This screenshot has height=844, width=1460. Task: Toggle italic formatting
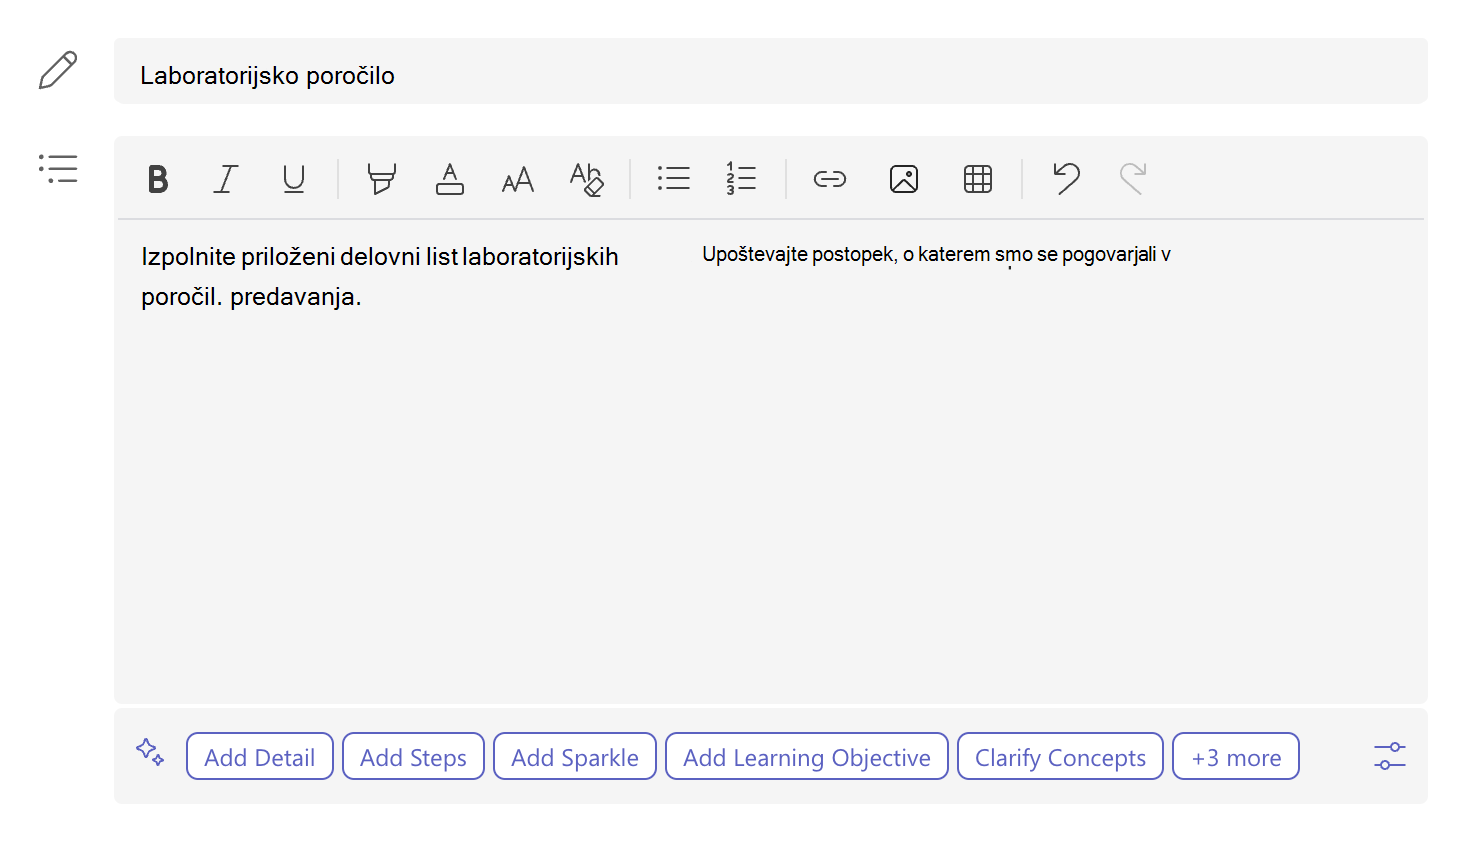(226, 179)
